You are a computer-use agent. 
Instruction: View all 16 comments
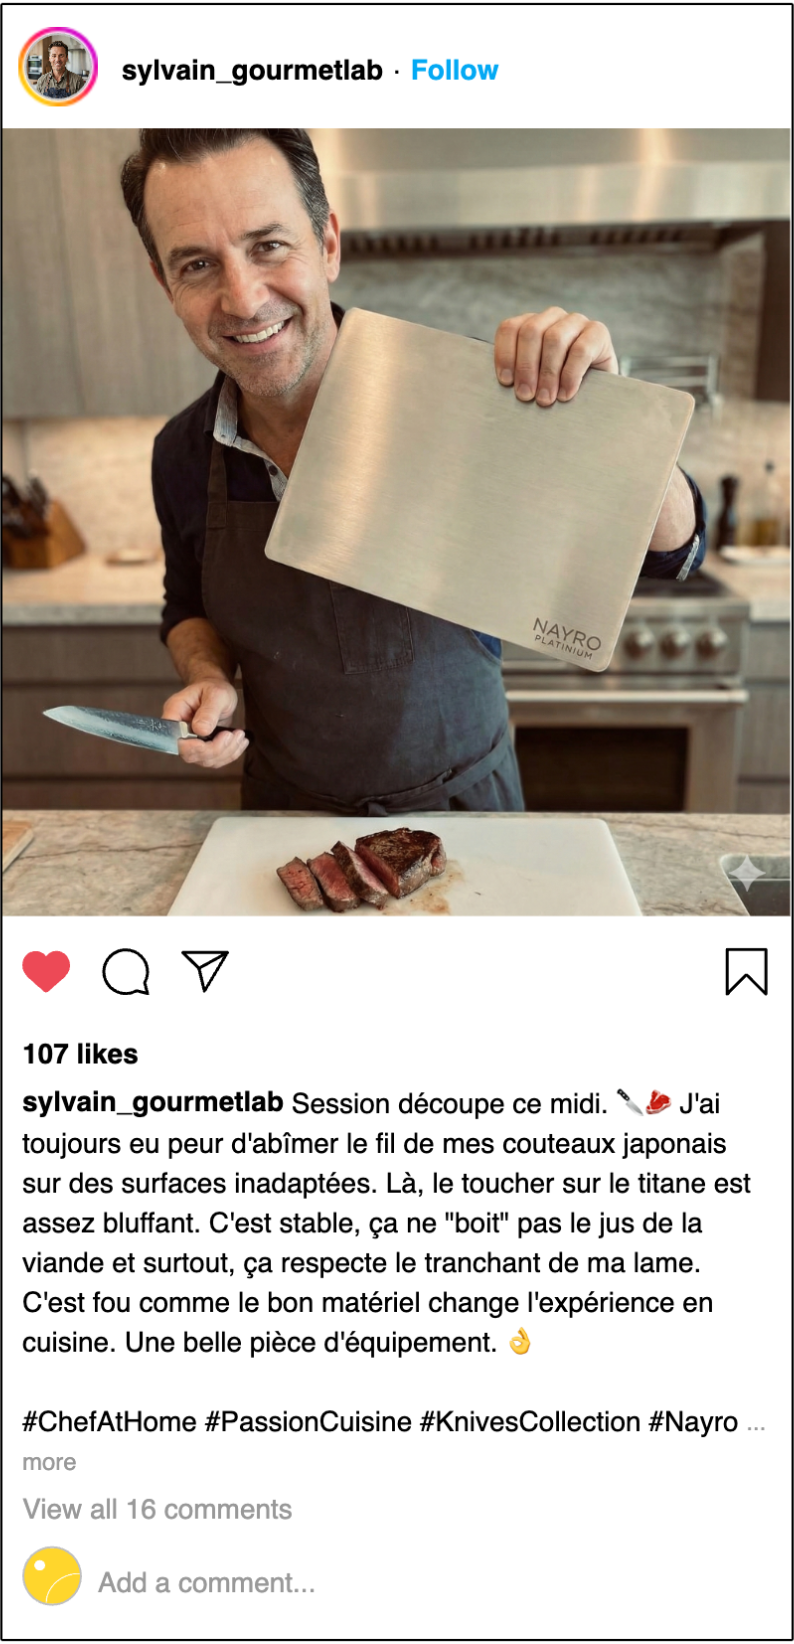(x=157, y=1509)
